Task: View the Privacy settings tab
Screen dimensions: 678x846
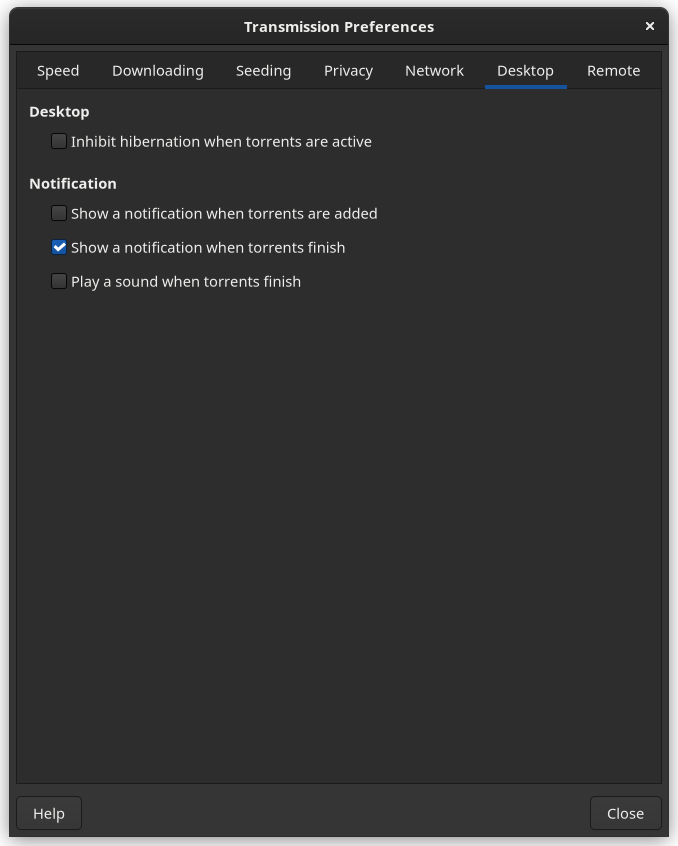Action: pyautogui.click(x=348, y=70)
